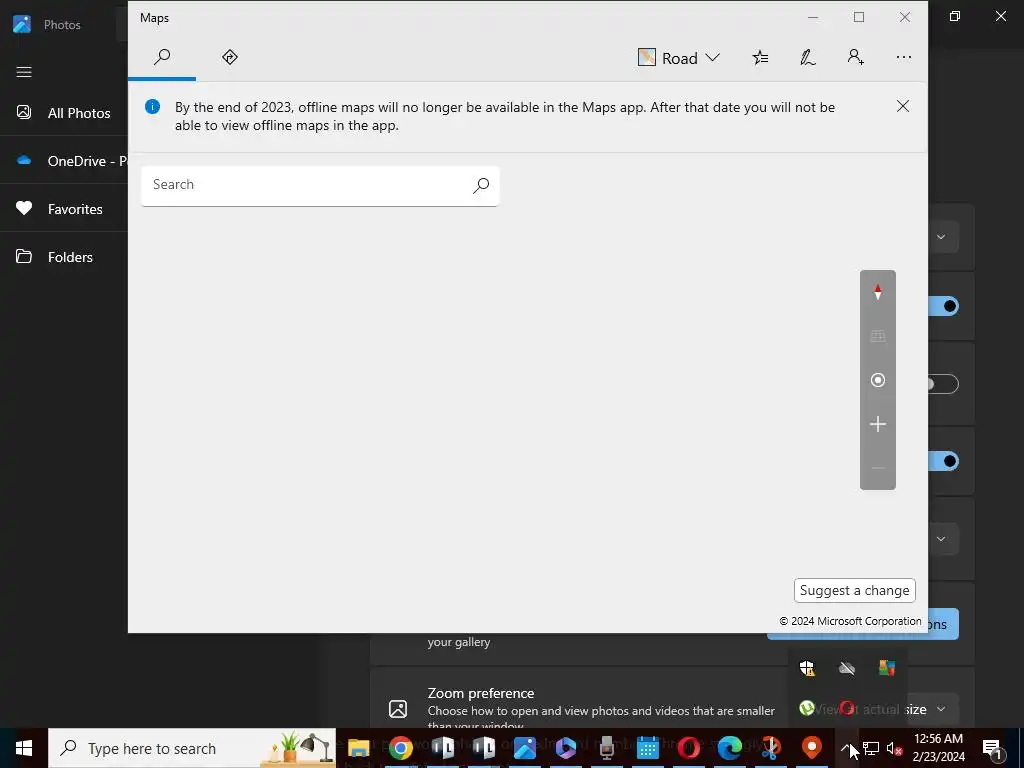1024x768 pixels.
Task: Click the Zoom preference image icon
Action: [398, 709]
